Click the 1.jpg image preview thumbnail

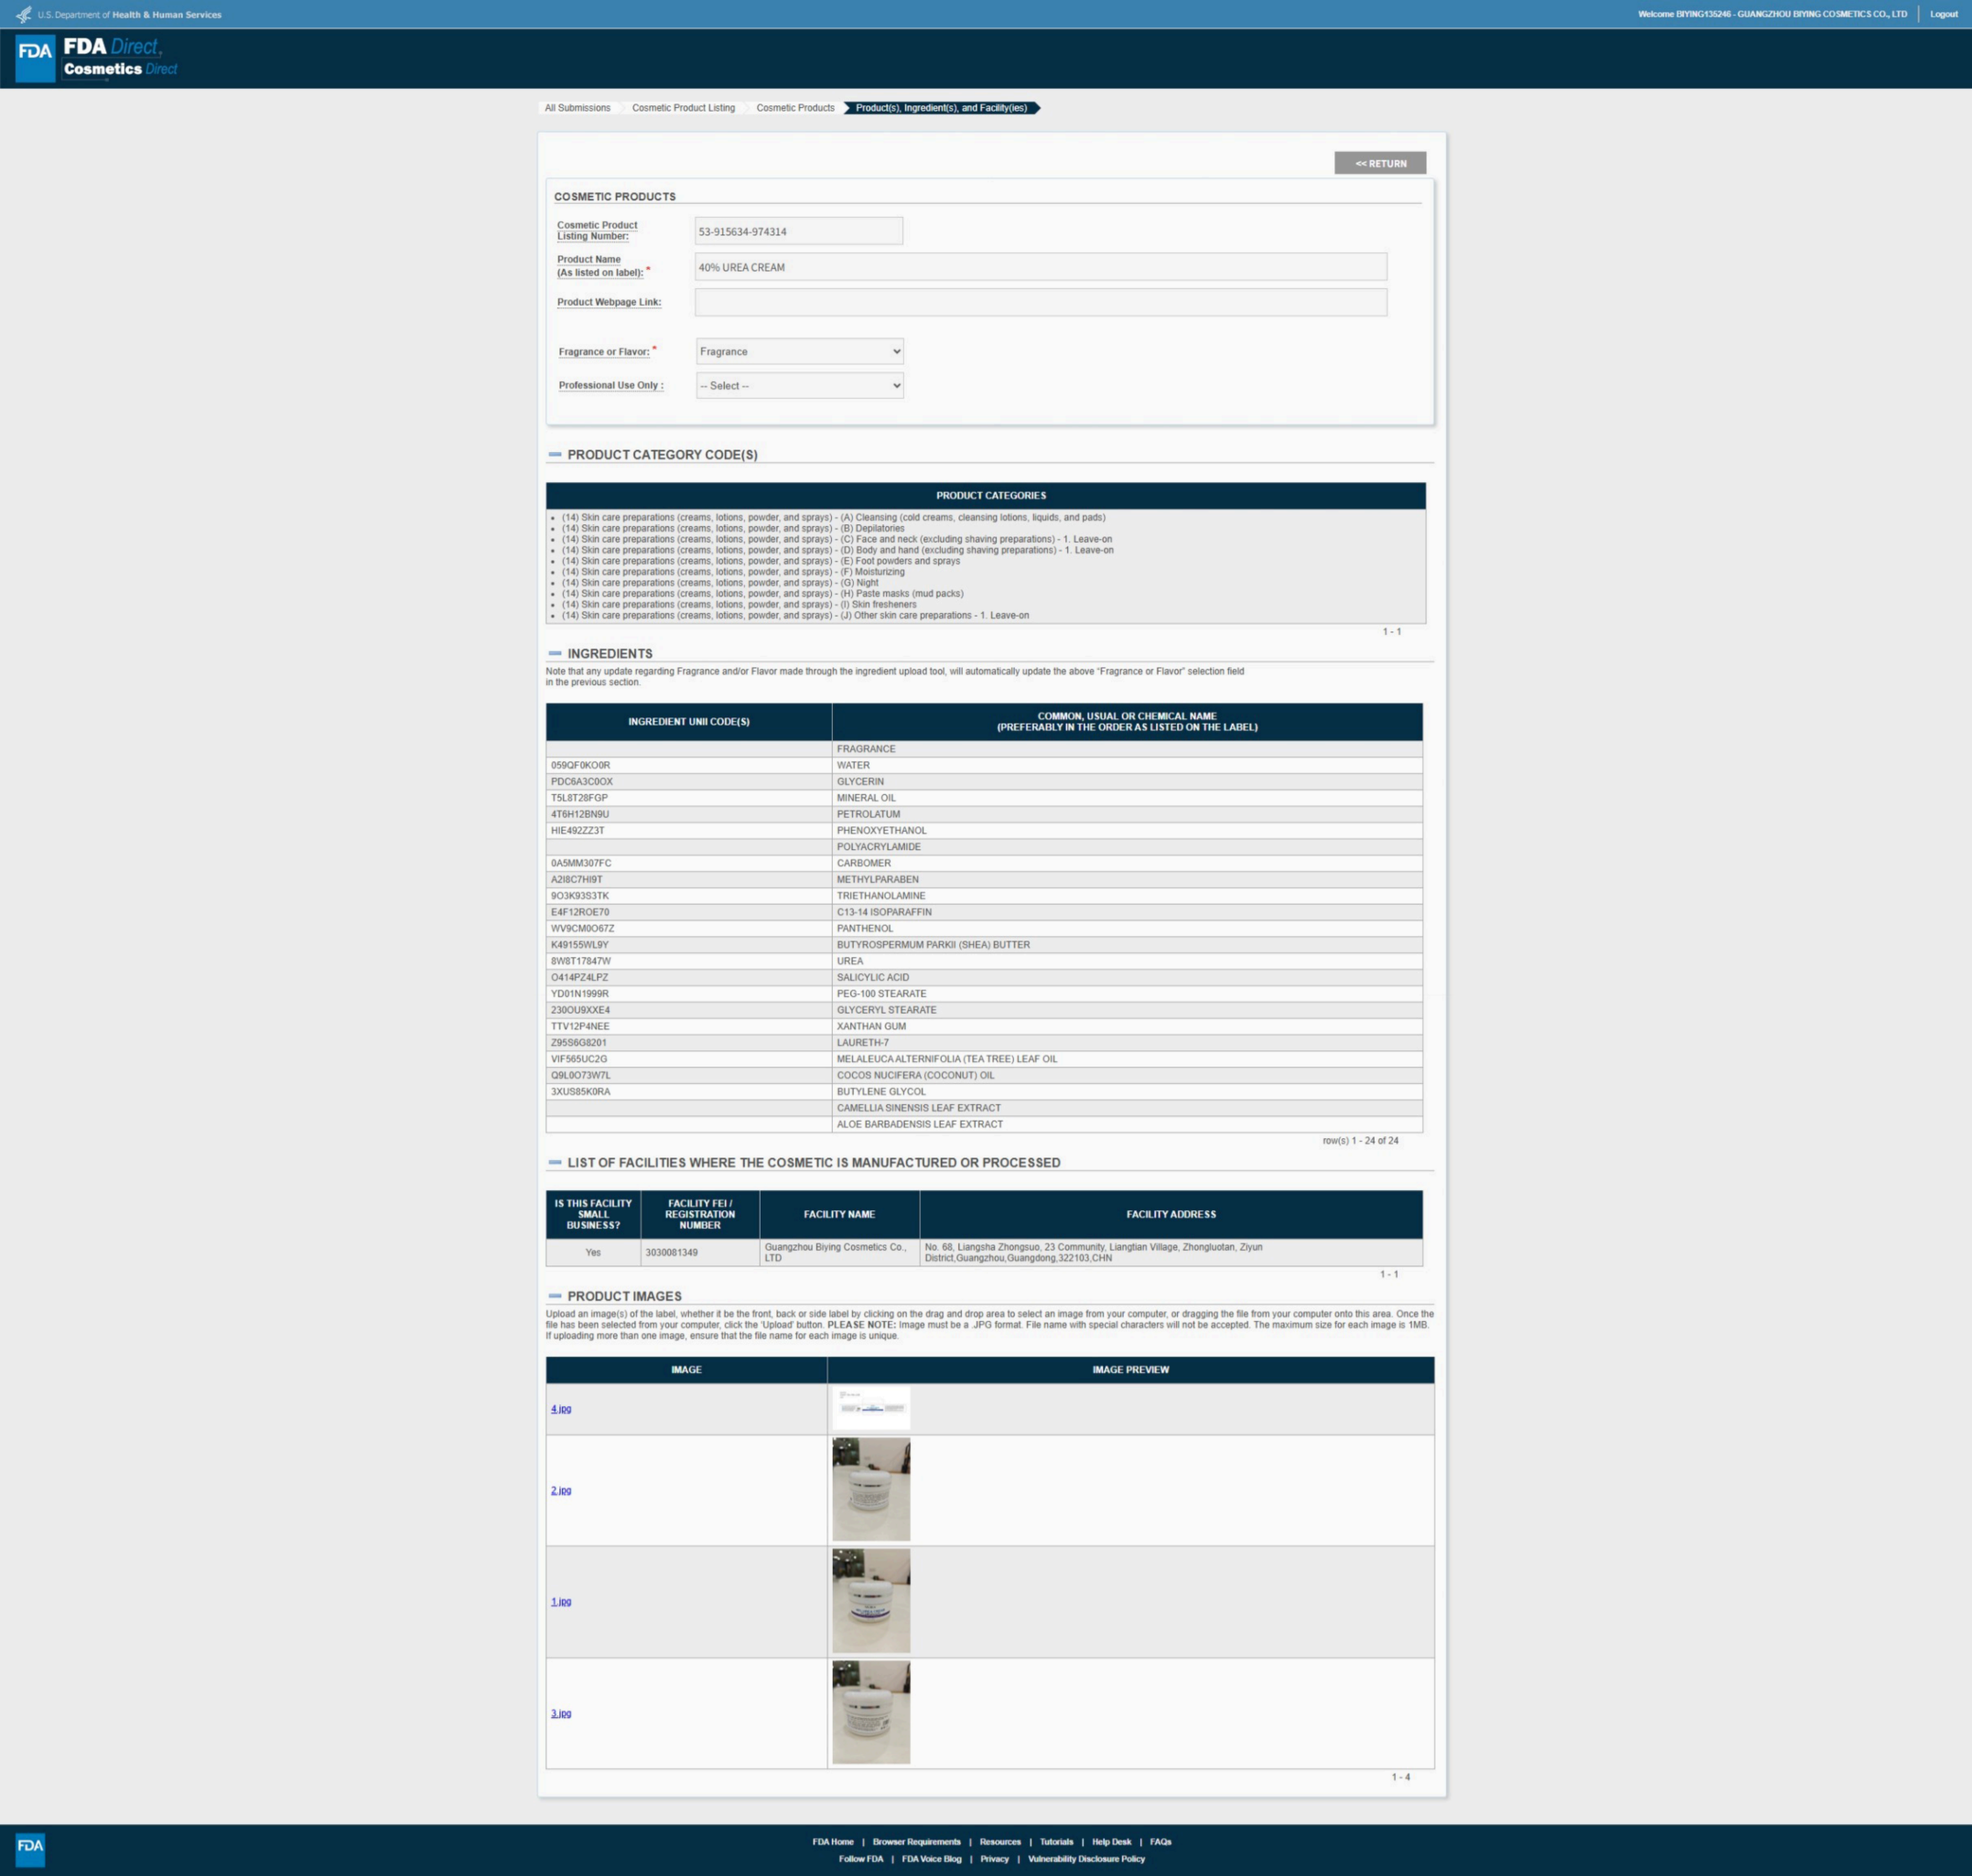point(871,1600)
